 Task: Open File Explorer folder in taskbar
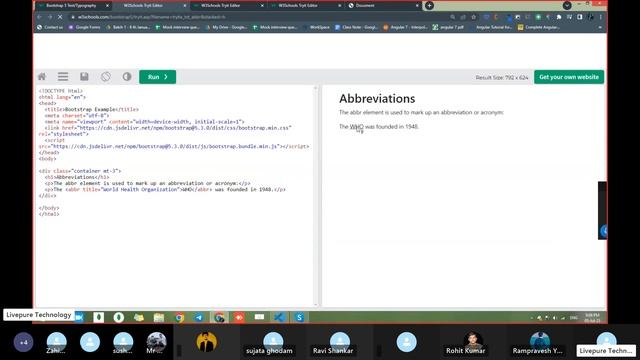(159, 317)
